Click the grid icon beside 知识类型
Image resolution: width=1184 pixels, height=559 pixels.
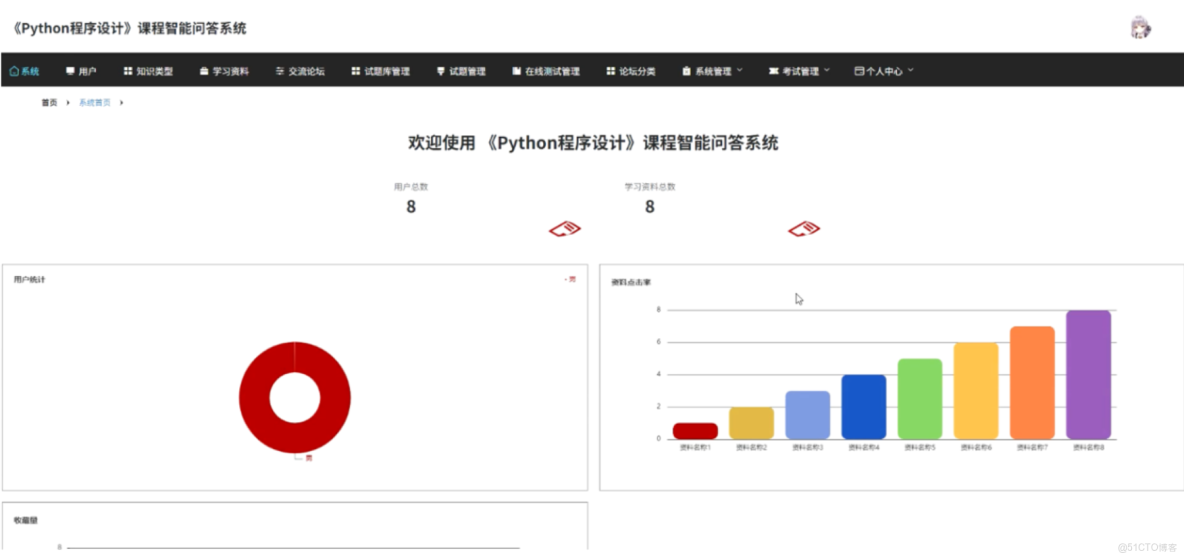(x=128, y=72)
